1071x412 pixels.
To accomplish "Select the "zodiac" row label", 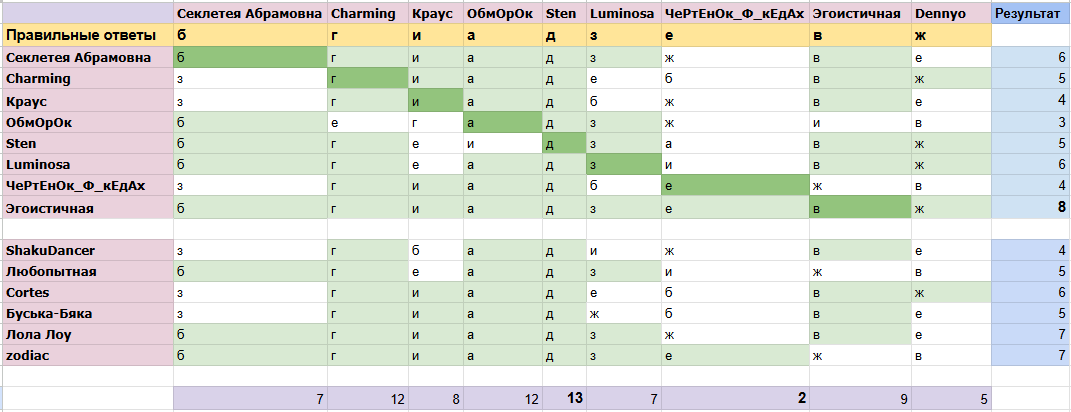I will tap(28, 355).
